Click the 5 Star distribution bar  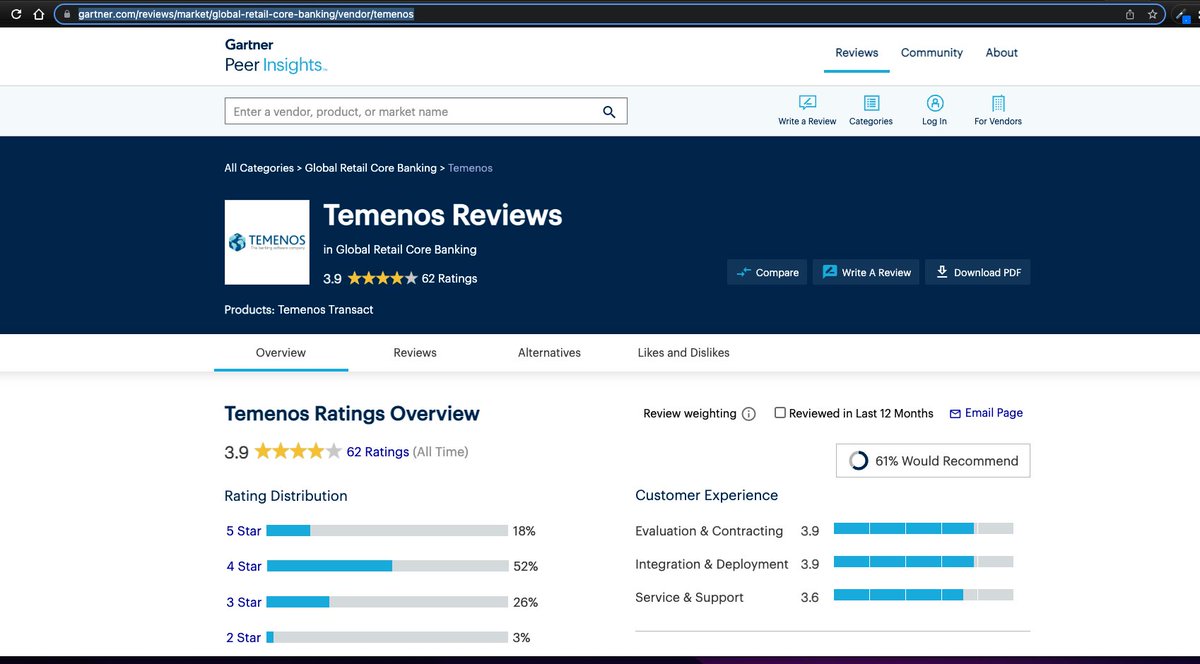pyautogui.click(x=388, y=530)
